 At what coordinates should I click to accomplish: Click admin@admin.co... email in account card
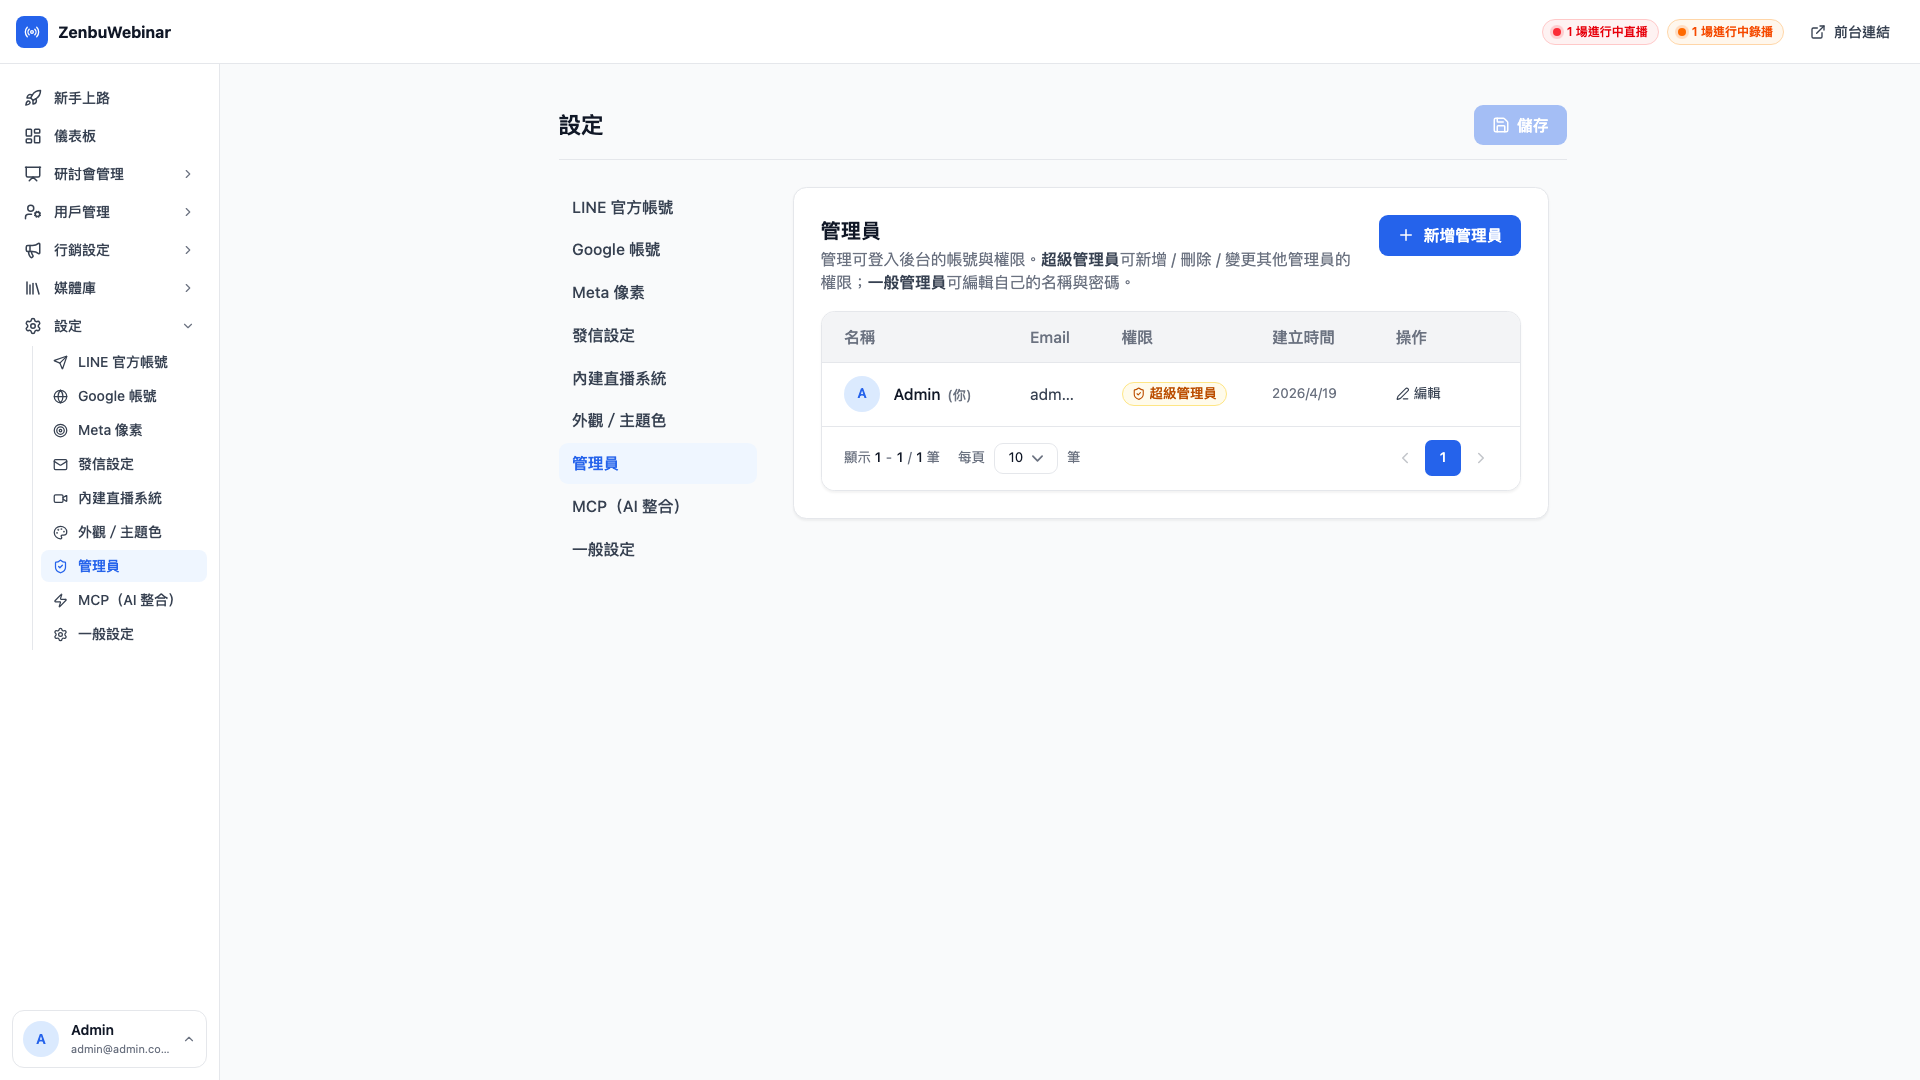(x=120, y=1049)
